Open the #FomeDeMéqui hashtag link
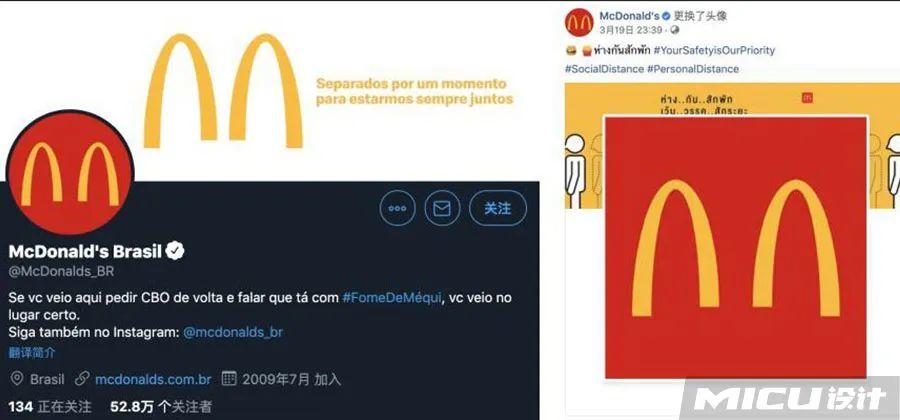The width and height of the screenshot is (900, 420). pos(391,298)
